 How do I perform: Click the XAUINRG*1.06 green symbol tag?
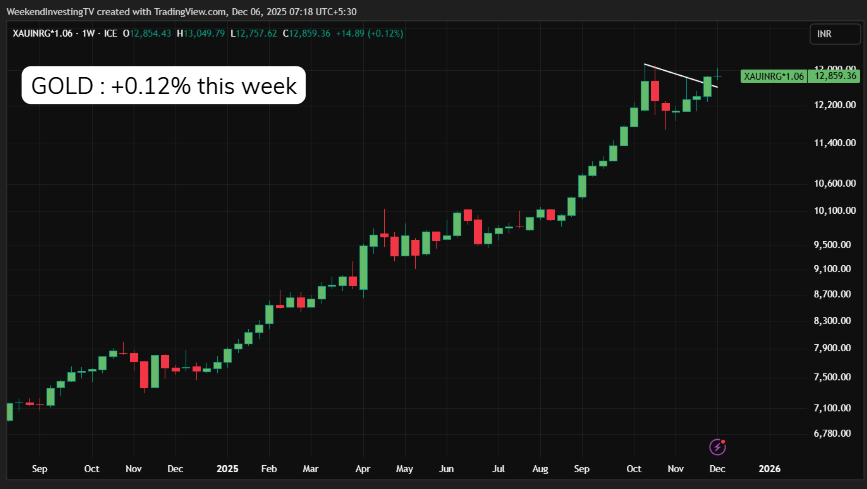click(774, 76)
